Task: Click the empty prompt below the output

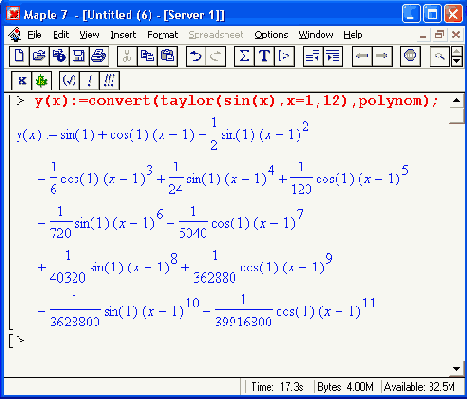Action: [21, 340]
